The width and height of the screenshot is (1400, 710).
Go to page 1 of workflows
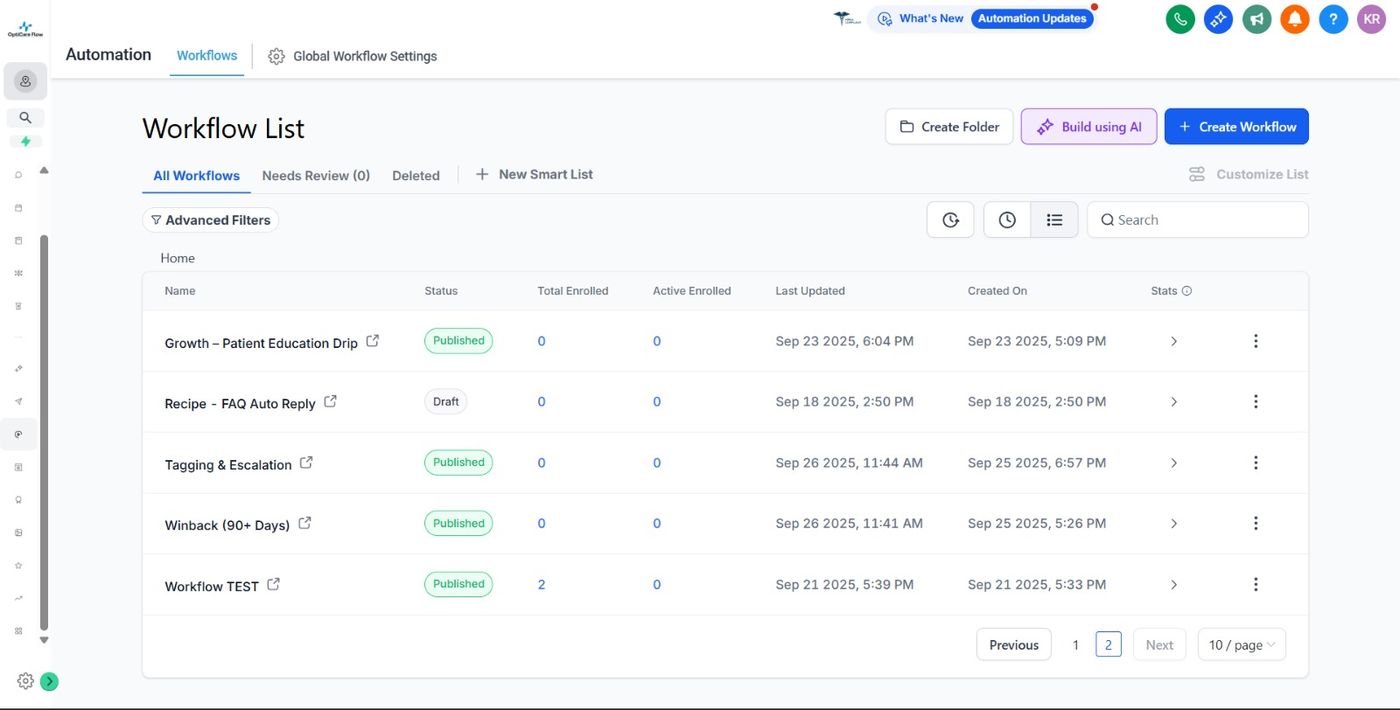1076,645
